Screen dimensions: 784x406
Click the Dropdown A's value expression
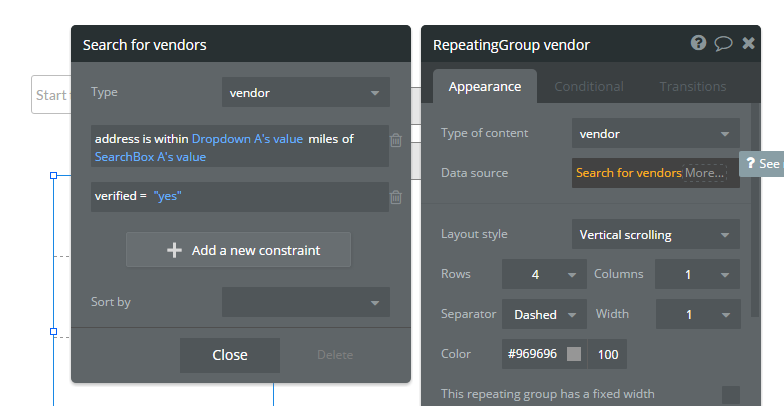(x=247, y=139)
